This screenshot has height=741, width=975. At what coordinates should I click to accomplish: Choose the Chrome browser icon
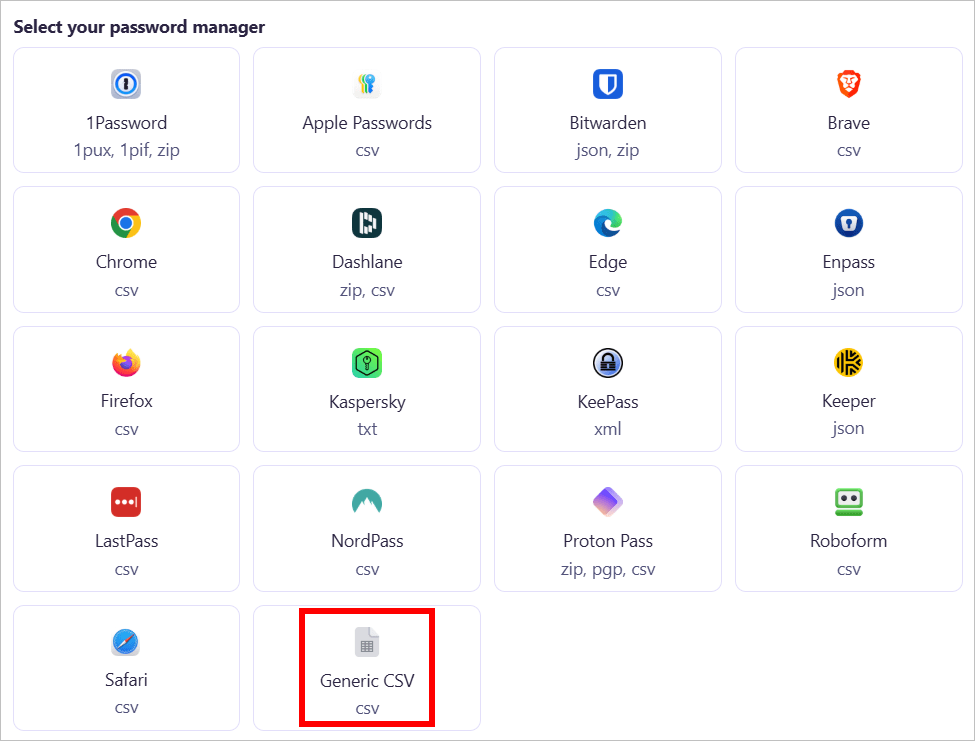(x=126, y=223)
